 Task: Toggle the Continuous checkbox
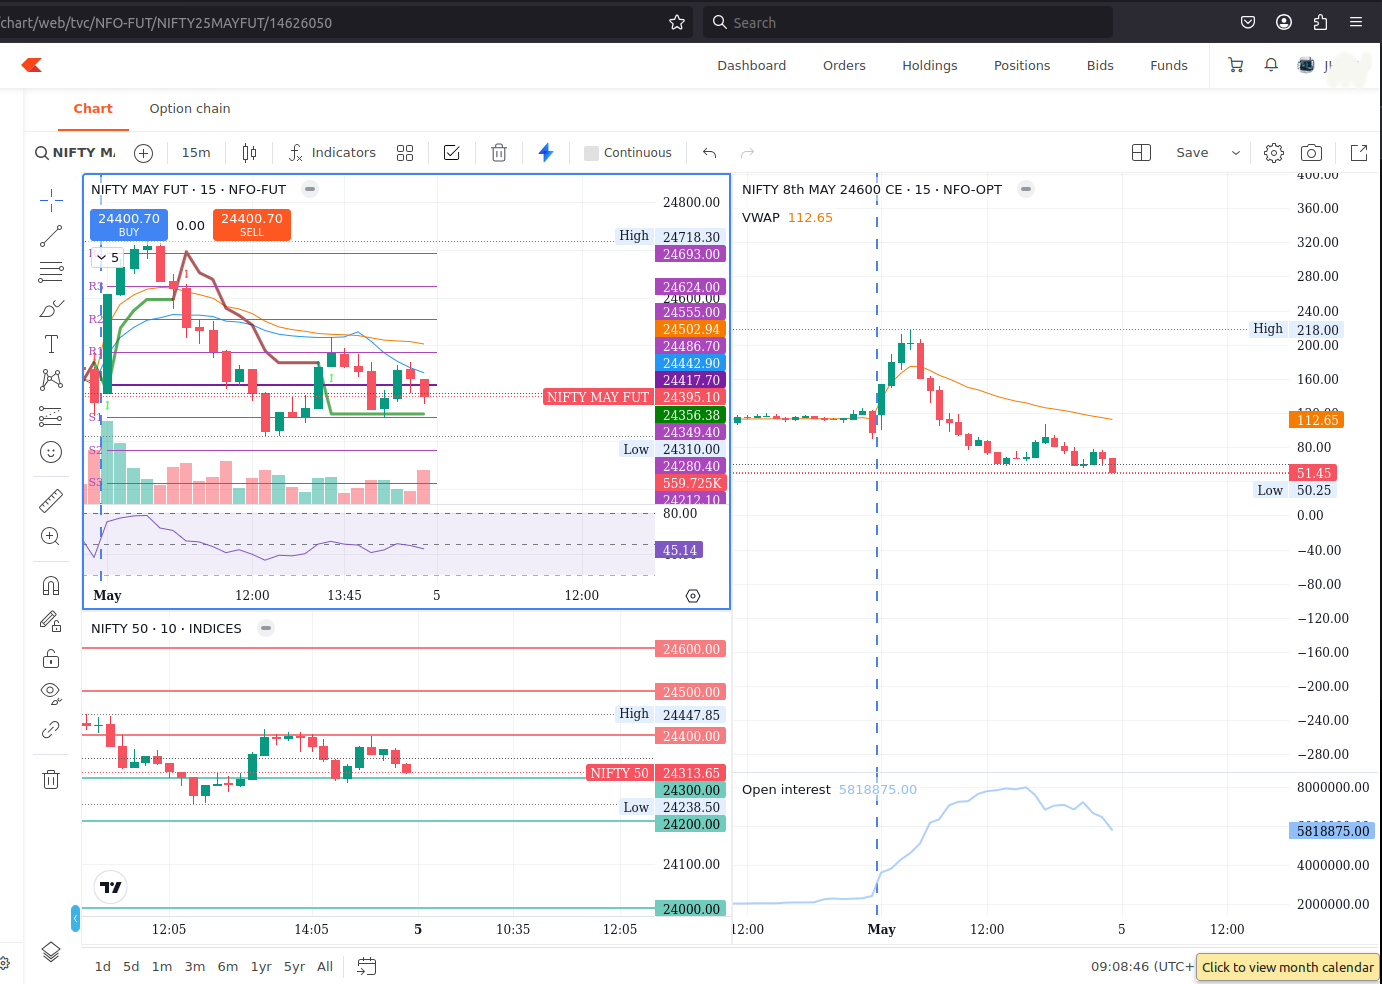(x=592, y=153)
